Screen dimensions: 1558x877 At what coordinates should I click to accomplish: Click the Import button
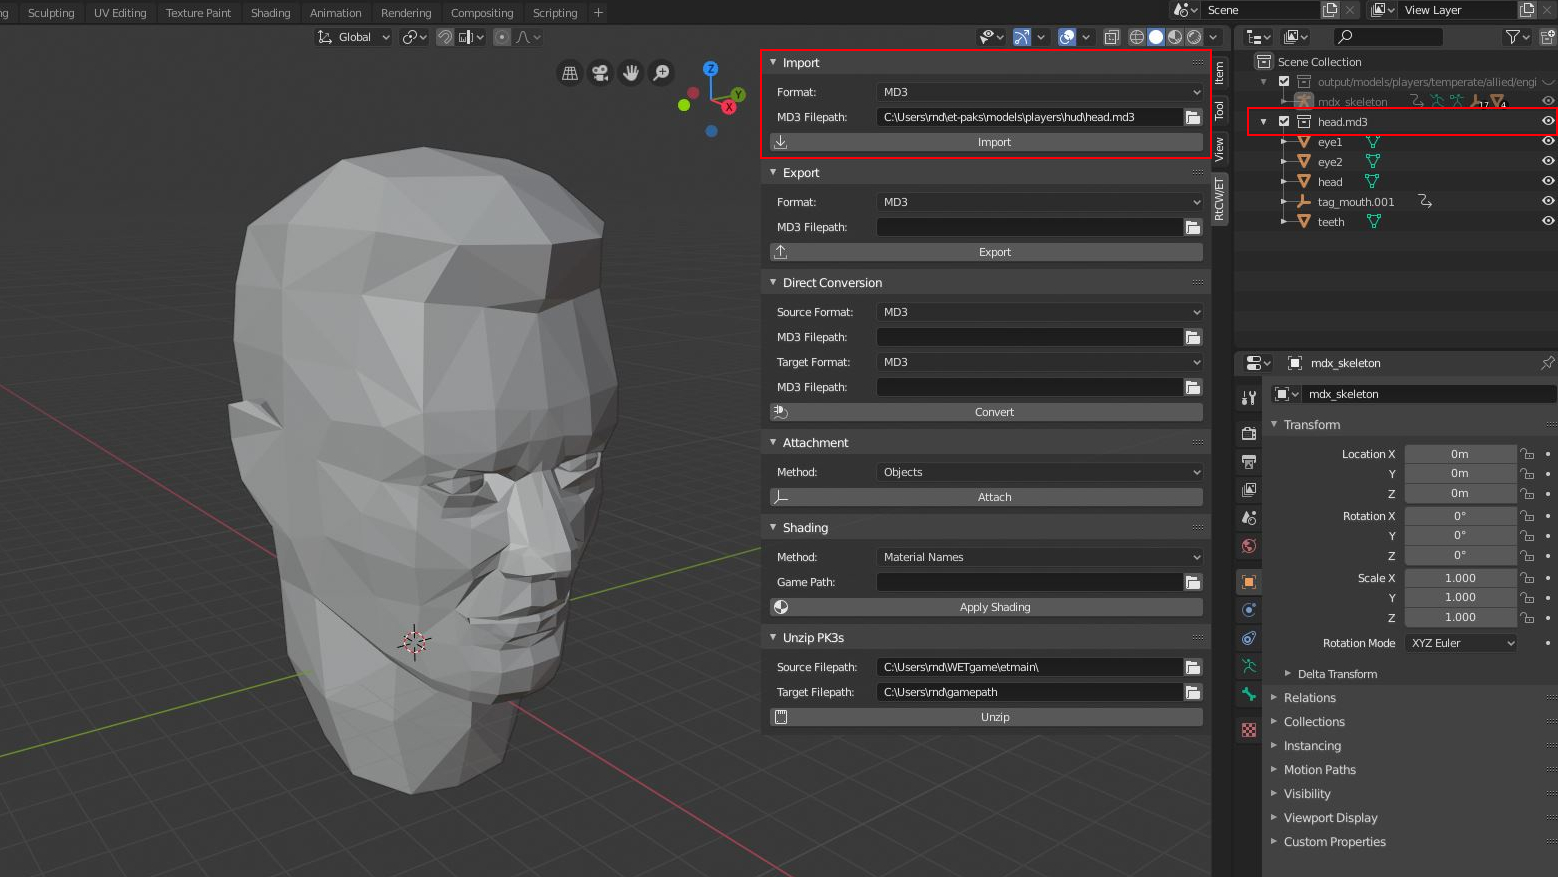[x=994, y=141]
